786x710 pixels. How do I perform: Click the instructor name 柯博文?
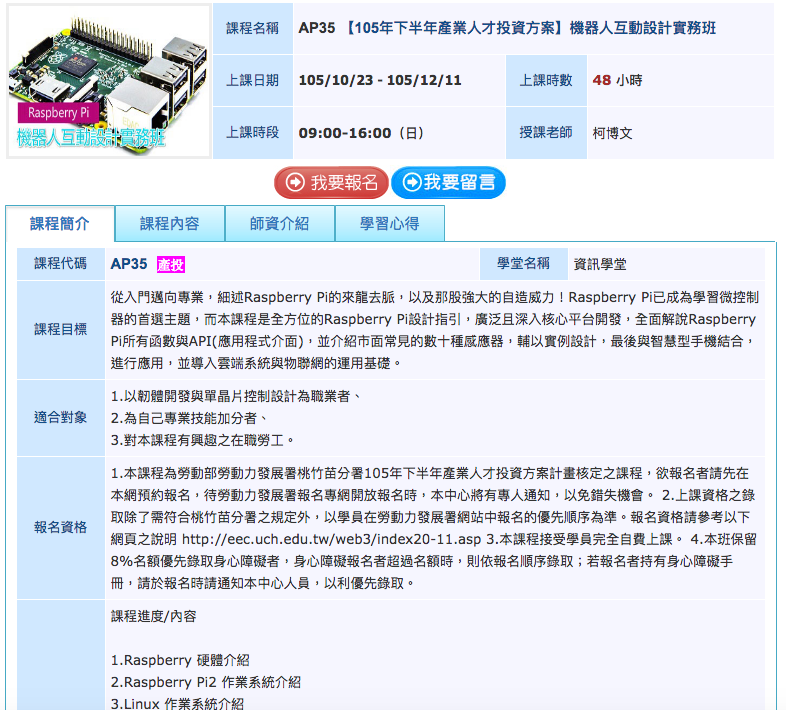coord(613,133)
